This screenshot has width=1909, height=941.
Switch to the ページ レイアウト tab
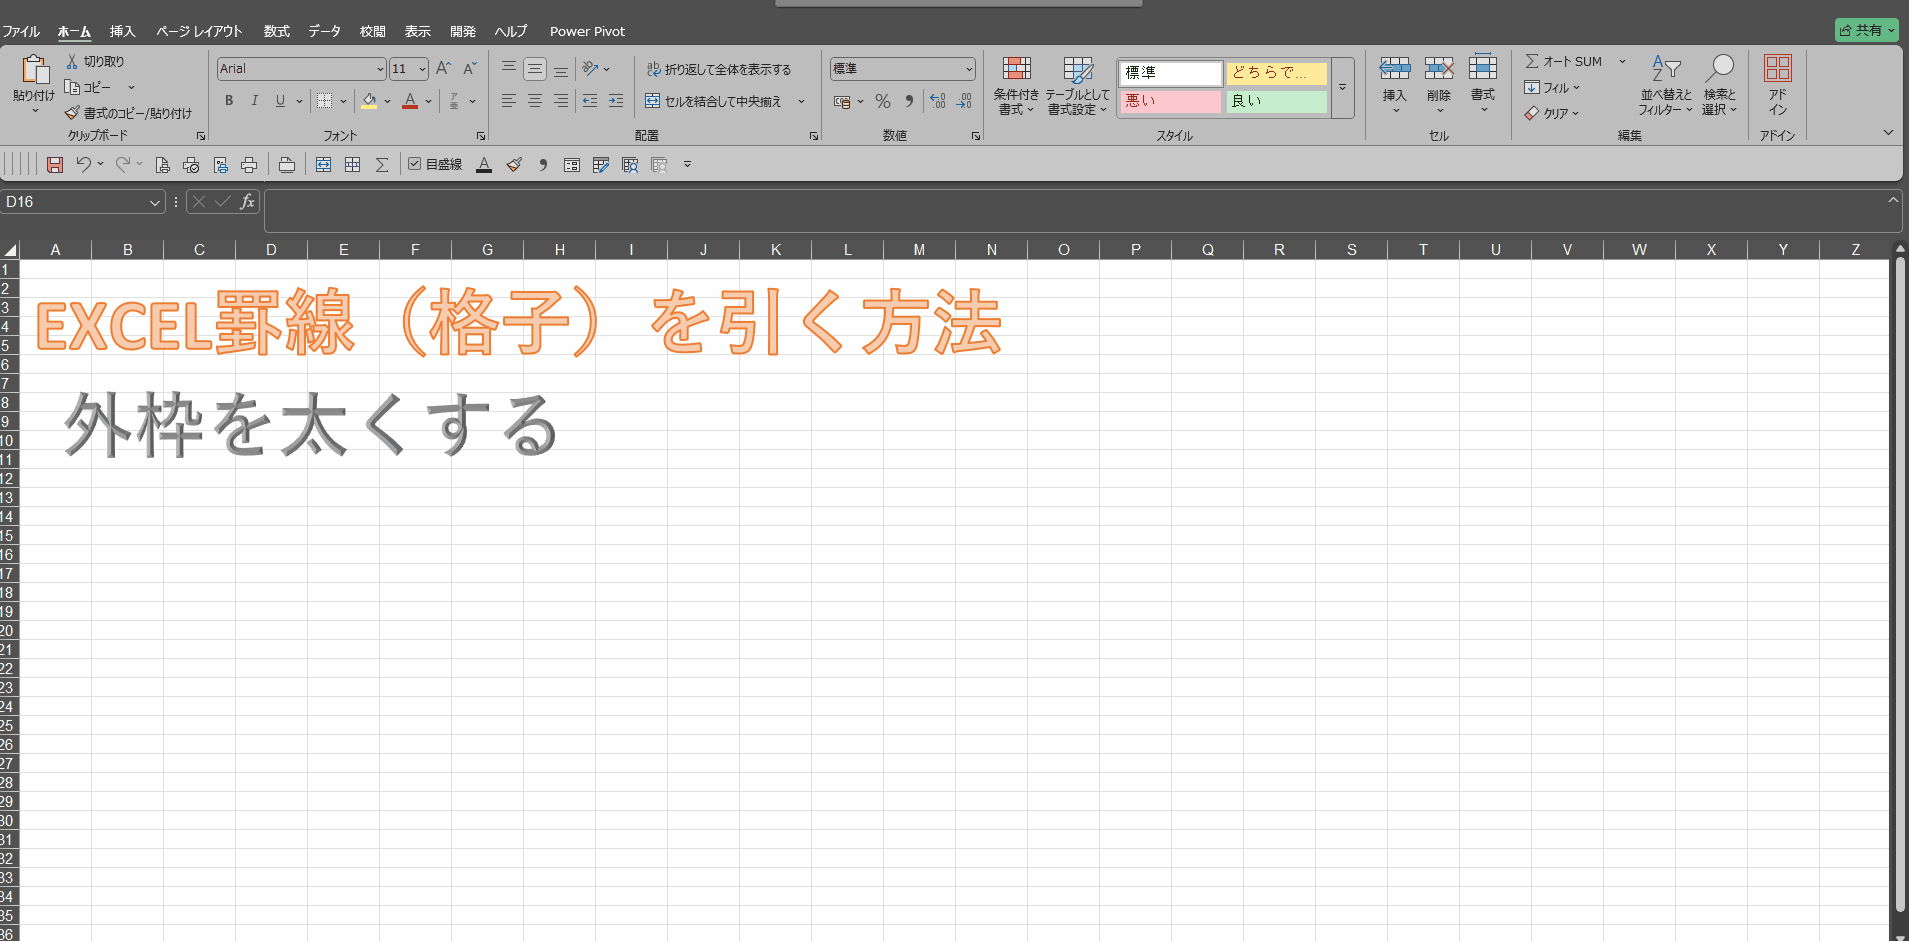(199, 31)
